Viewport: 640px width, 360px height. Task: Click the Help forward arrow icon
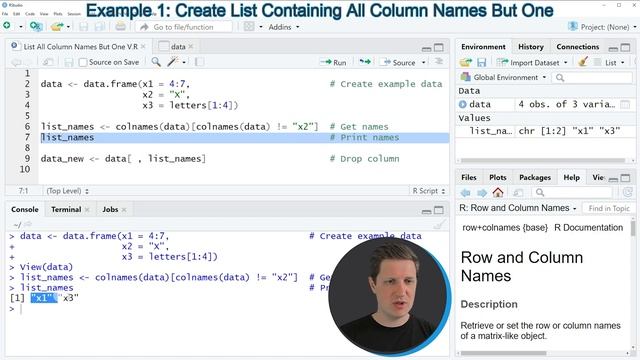482,193
